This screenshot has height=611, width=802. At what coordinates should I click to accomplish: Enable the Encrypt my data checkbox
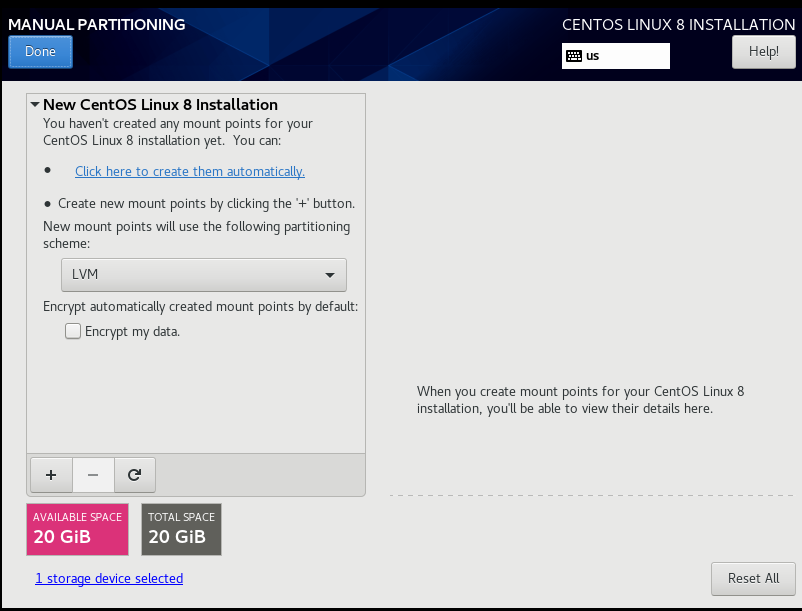(73, 331)
